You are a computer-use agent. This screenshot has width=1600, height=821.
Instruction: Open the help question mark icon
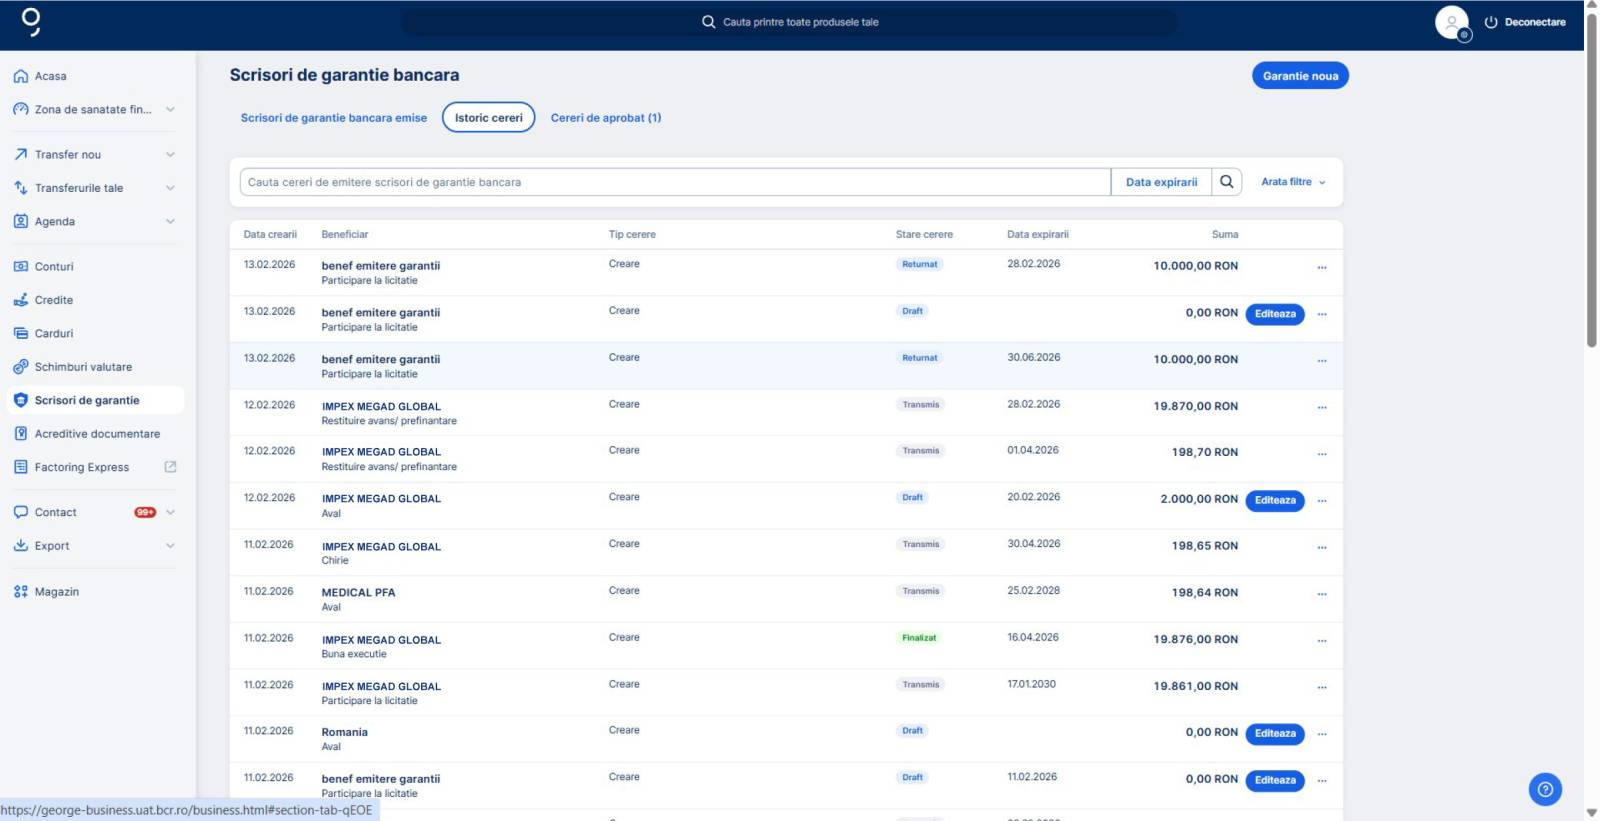tap(1544, 789)
